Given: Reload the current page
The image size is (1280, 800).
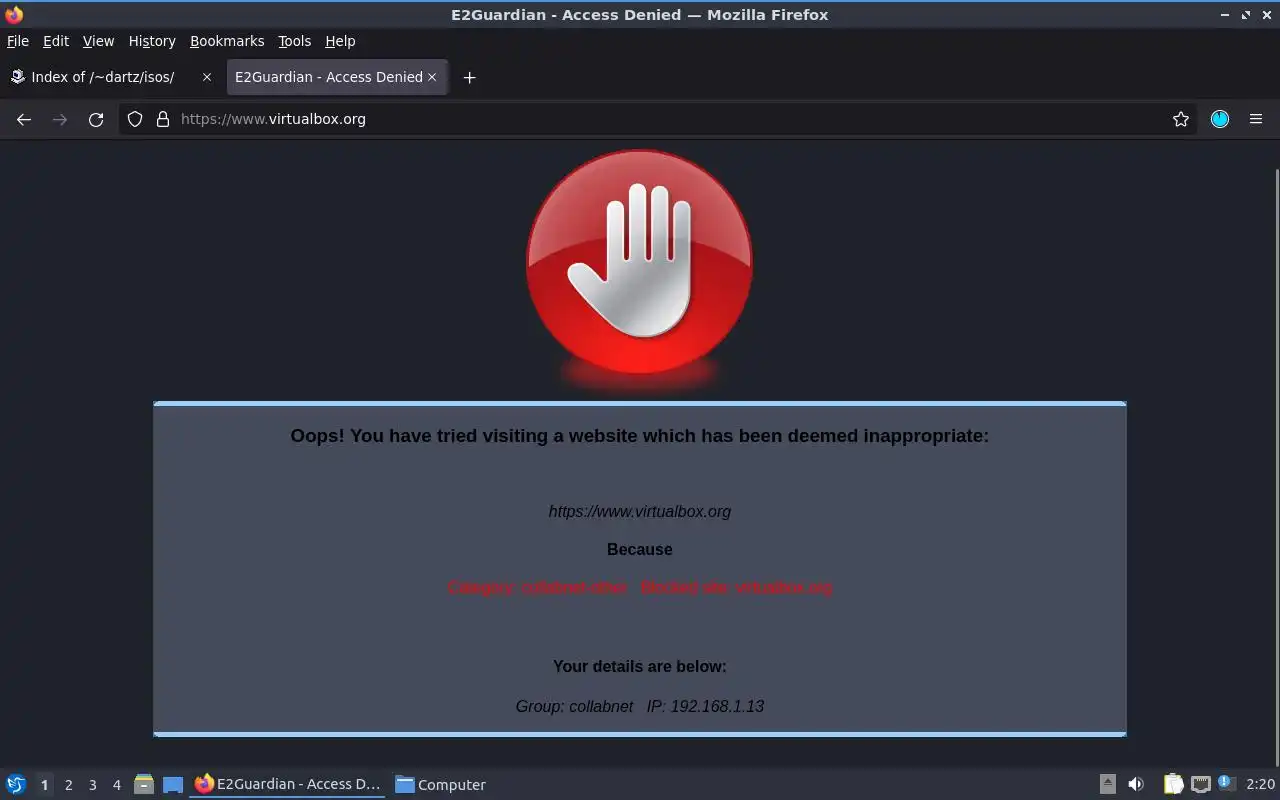Looking at the screenshot, I should (96, 119).
